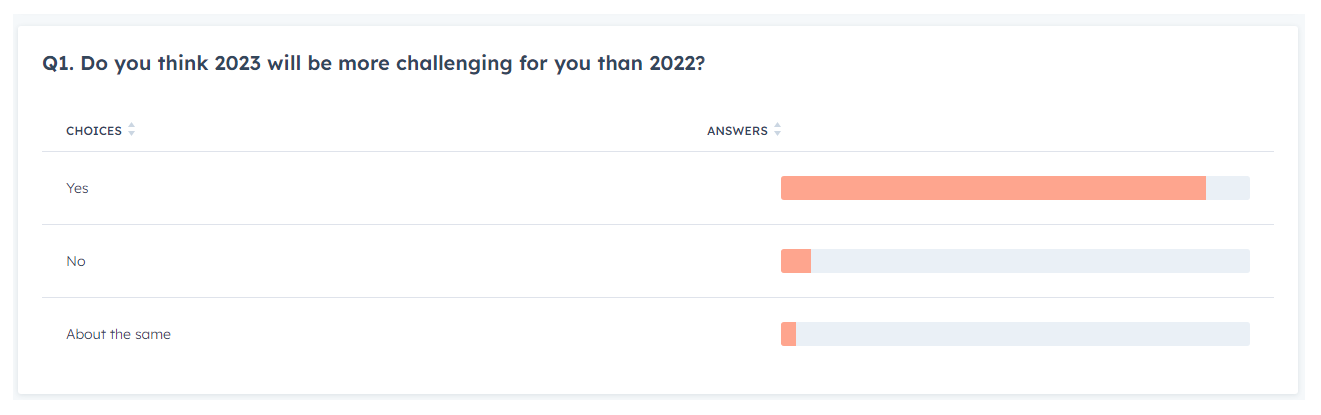Click the Q1. prefix in the question heading
Viewport: 1321px width, 415px height.
pos(57,64)
